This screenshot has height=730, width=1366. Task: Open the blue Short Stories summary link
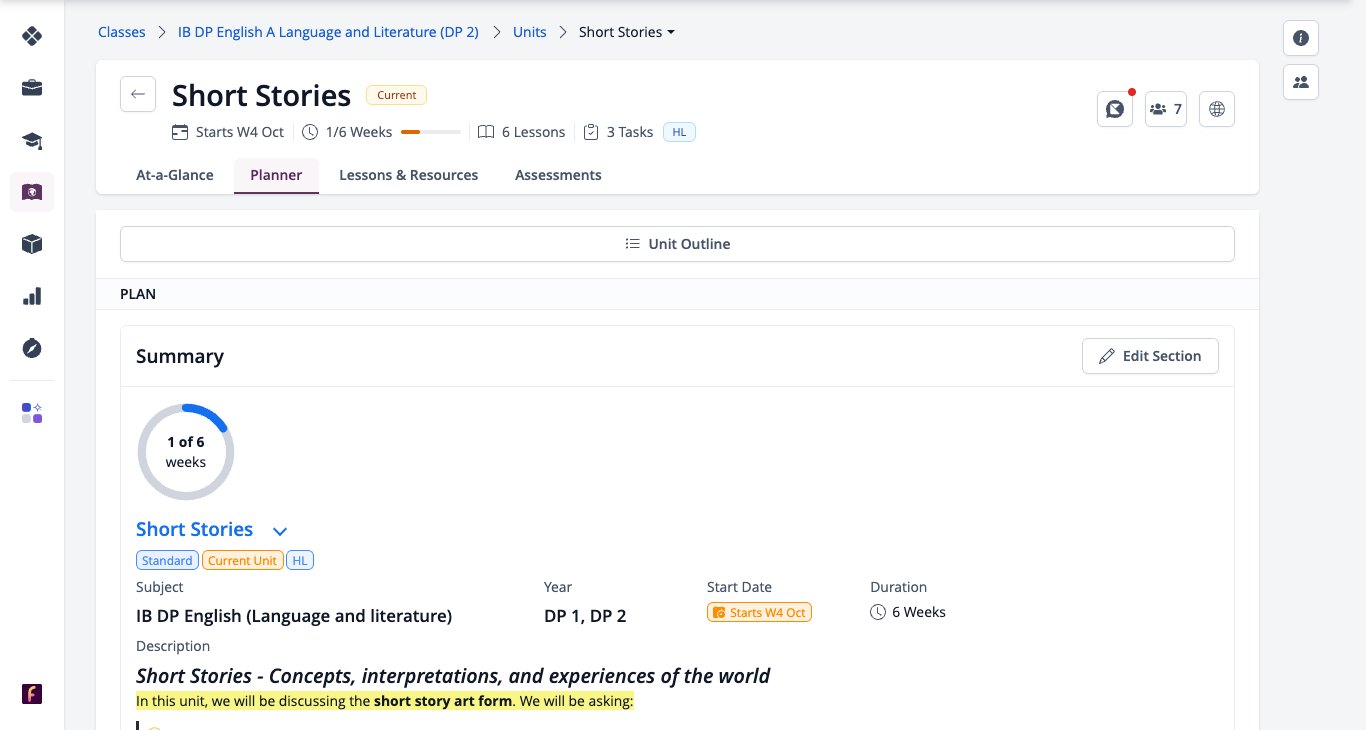pyautogui.click(x=195, y=529)
